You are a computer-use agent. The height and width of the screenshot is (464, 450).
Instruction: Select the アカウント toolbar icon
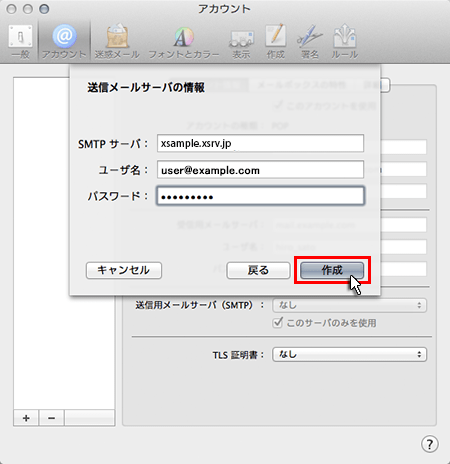click(x=64, y=42)
